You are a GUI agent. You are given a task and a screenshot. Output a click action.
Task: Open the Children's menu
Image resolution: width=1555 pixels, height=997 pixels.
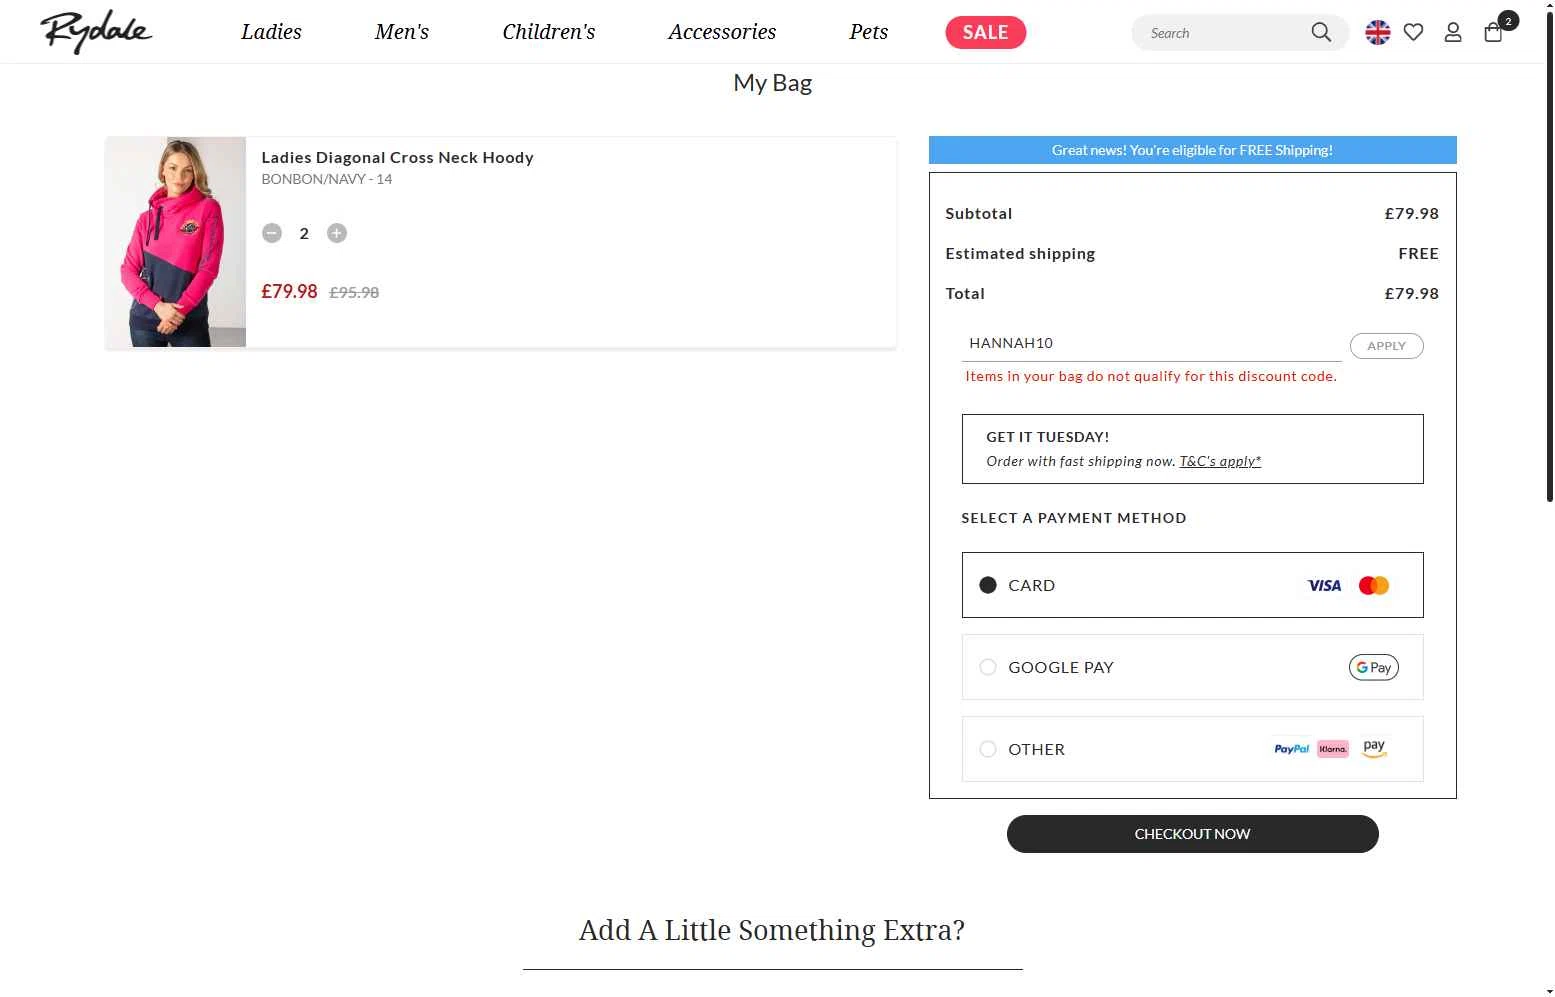tap(549, 32)
